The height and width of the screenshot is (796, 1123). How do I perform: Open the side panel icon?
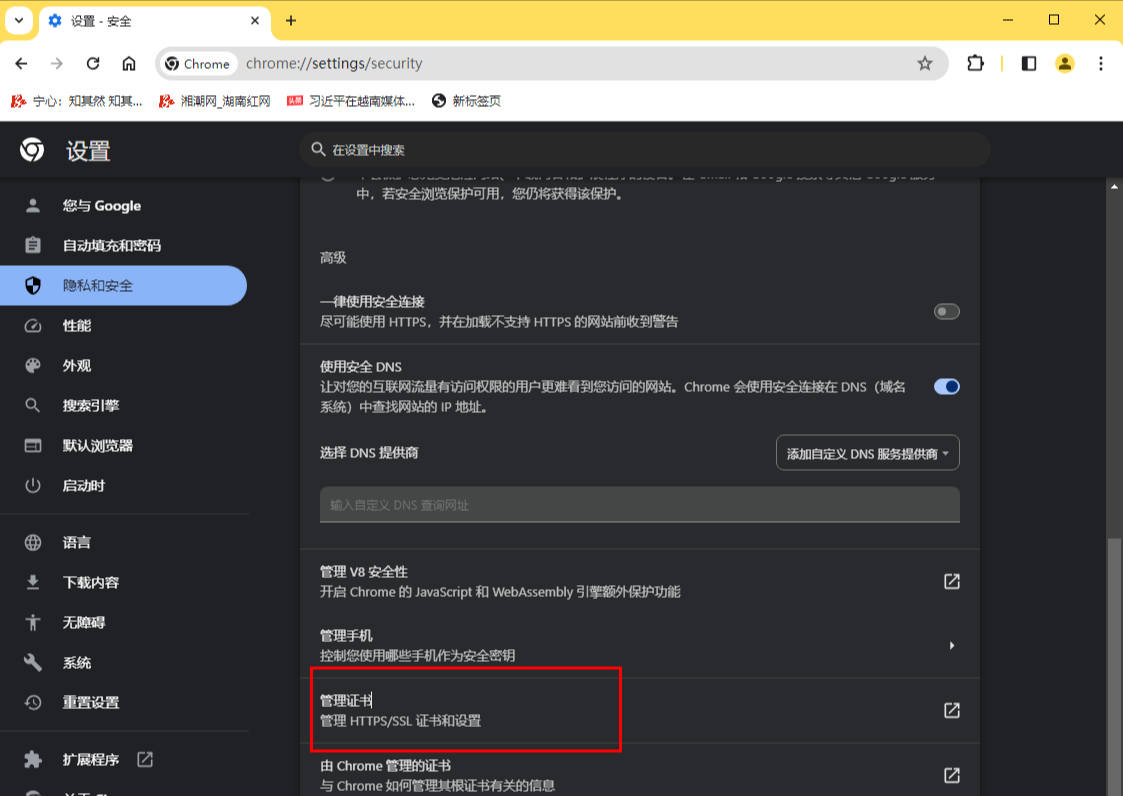pyautogui.click(x=1028, y=64)
